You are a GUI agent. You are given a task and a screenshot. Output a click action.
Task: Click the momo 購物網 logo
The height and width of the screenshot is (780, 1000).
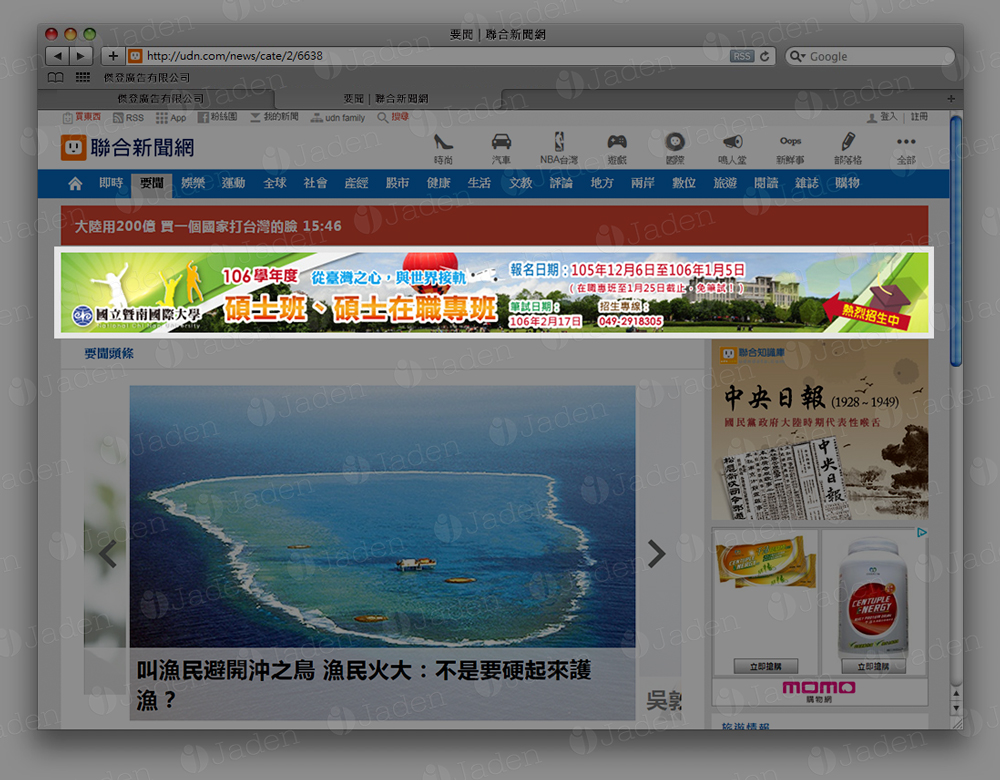[x=819, y=691]
